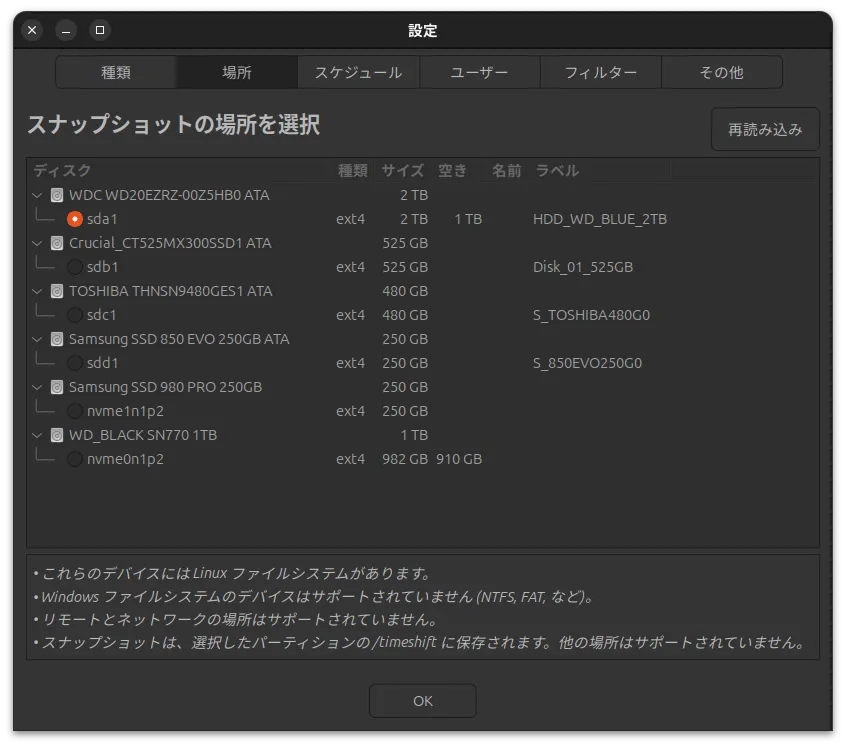Collapse the Crucial_CT525MX300SSD1 disk row
The image size is (846, 747).
click(x=37, y=243)
